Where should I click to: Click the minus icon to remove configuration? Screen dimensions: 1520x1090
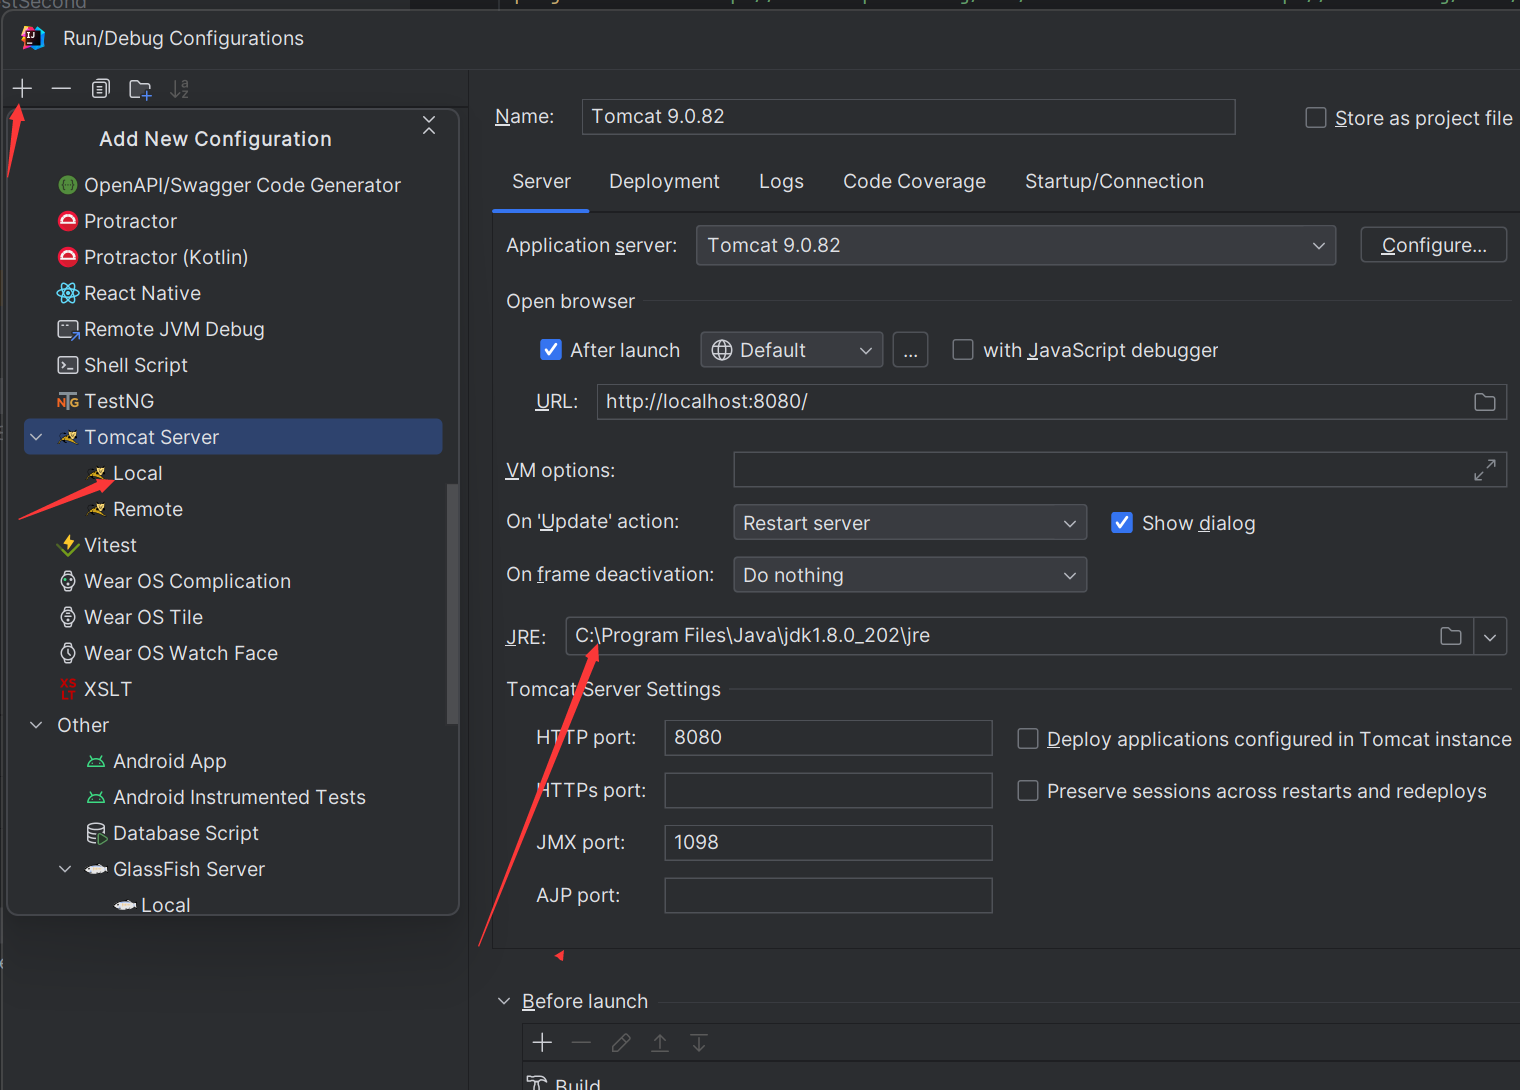61,89
